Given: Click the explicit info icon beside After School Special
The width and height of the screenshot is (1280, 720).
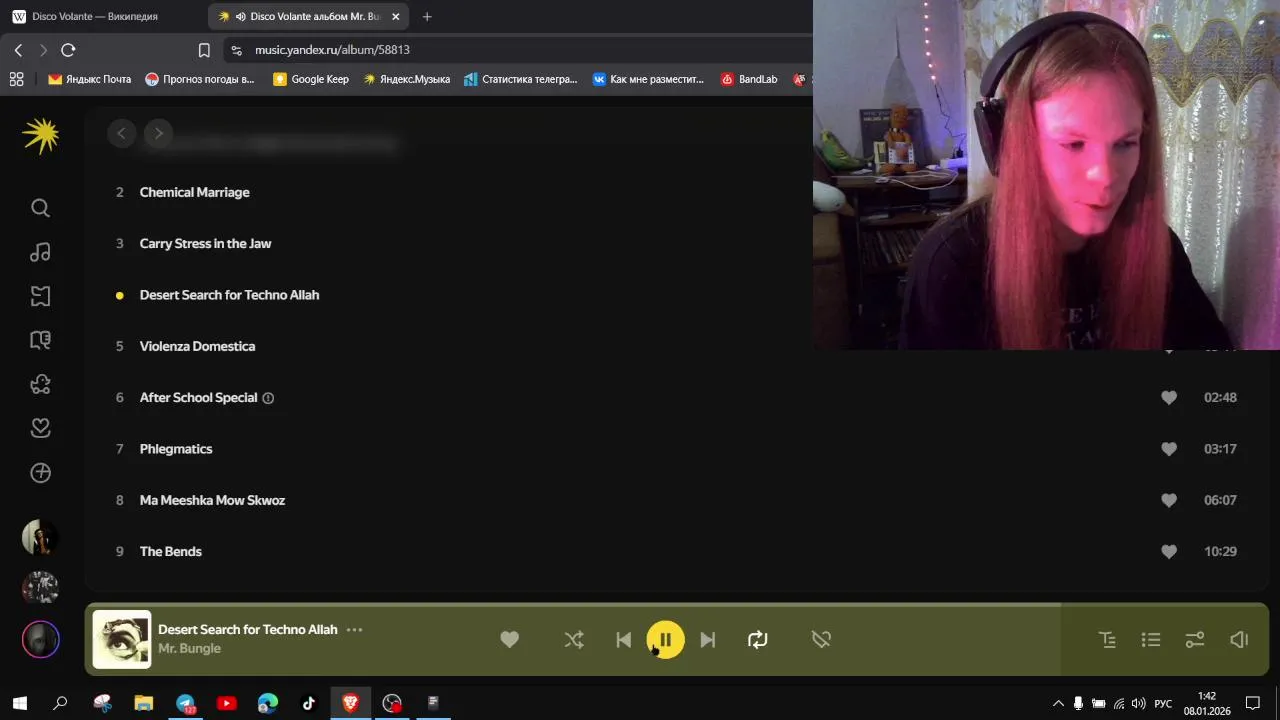Looking at the screenshot, I should tap(268, 398).
